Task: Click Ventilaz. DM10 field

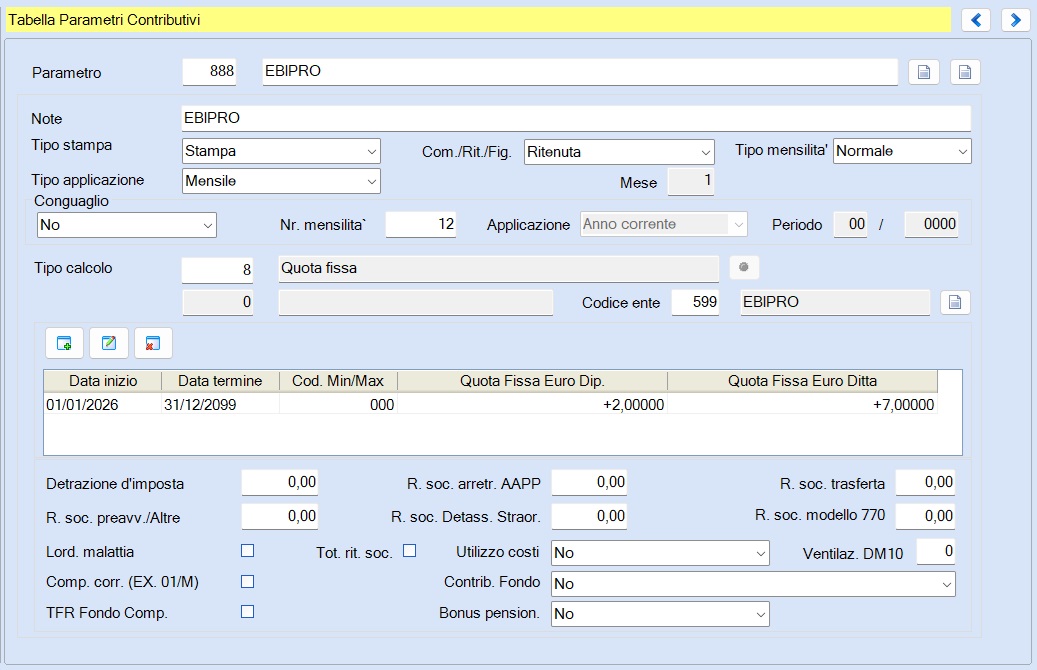Action: (936, 552)
